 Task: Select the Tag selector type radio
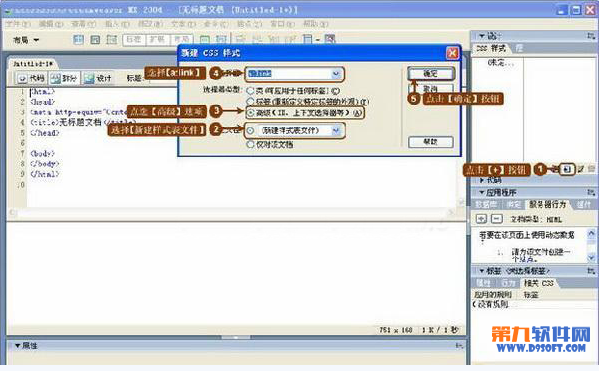click(250, 102)
